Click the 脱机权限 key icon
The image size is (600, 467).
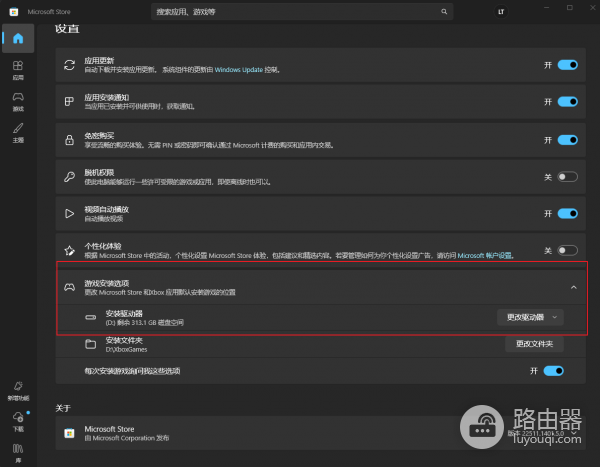tap(69, 176)
